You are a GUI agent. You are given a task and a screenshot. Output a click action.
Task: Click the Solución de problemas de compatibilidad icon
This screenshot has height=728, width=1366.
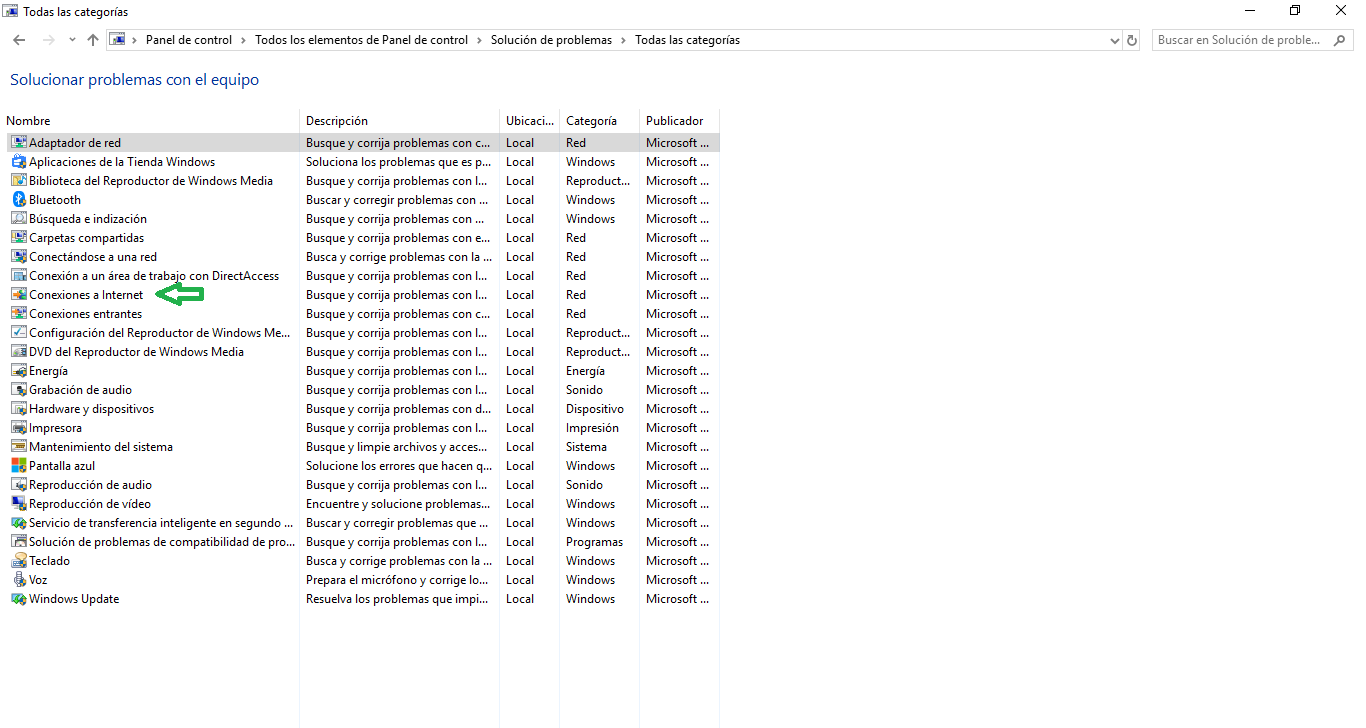[x=19, y=542]
